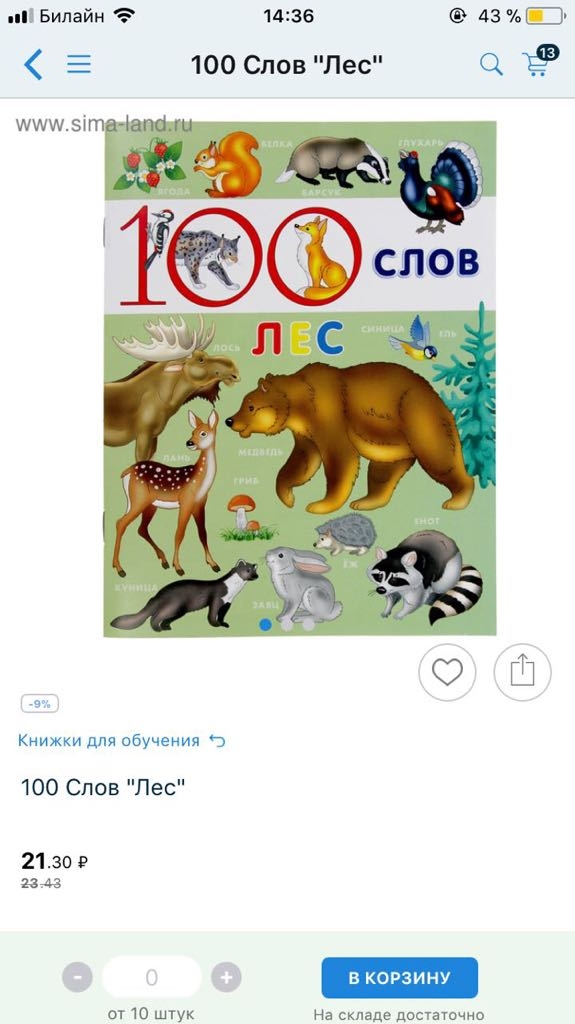The image size is (575, 1024).
Task: Select the third image carousel dot
Action: coord(308,625)
